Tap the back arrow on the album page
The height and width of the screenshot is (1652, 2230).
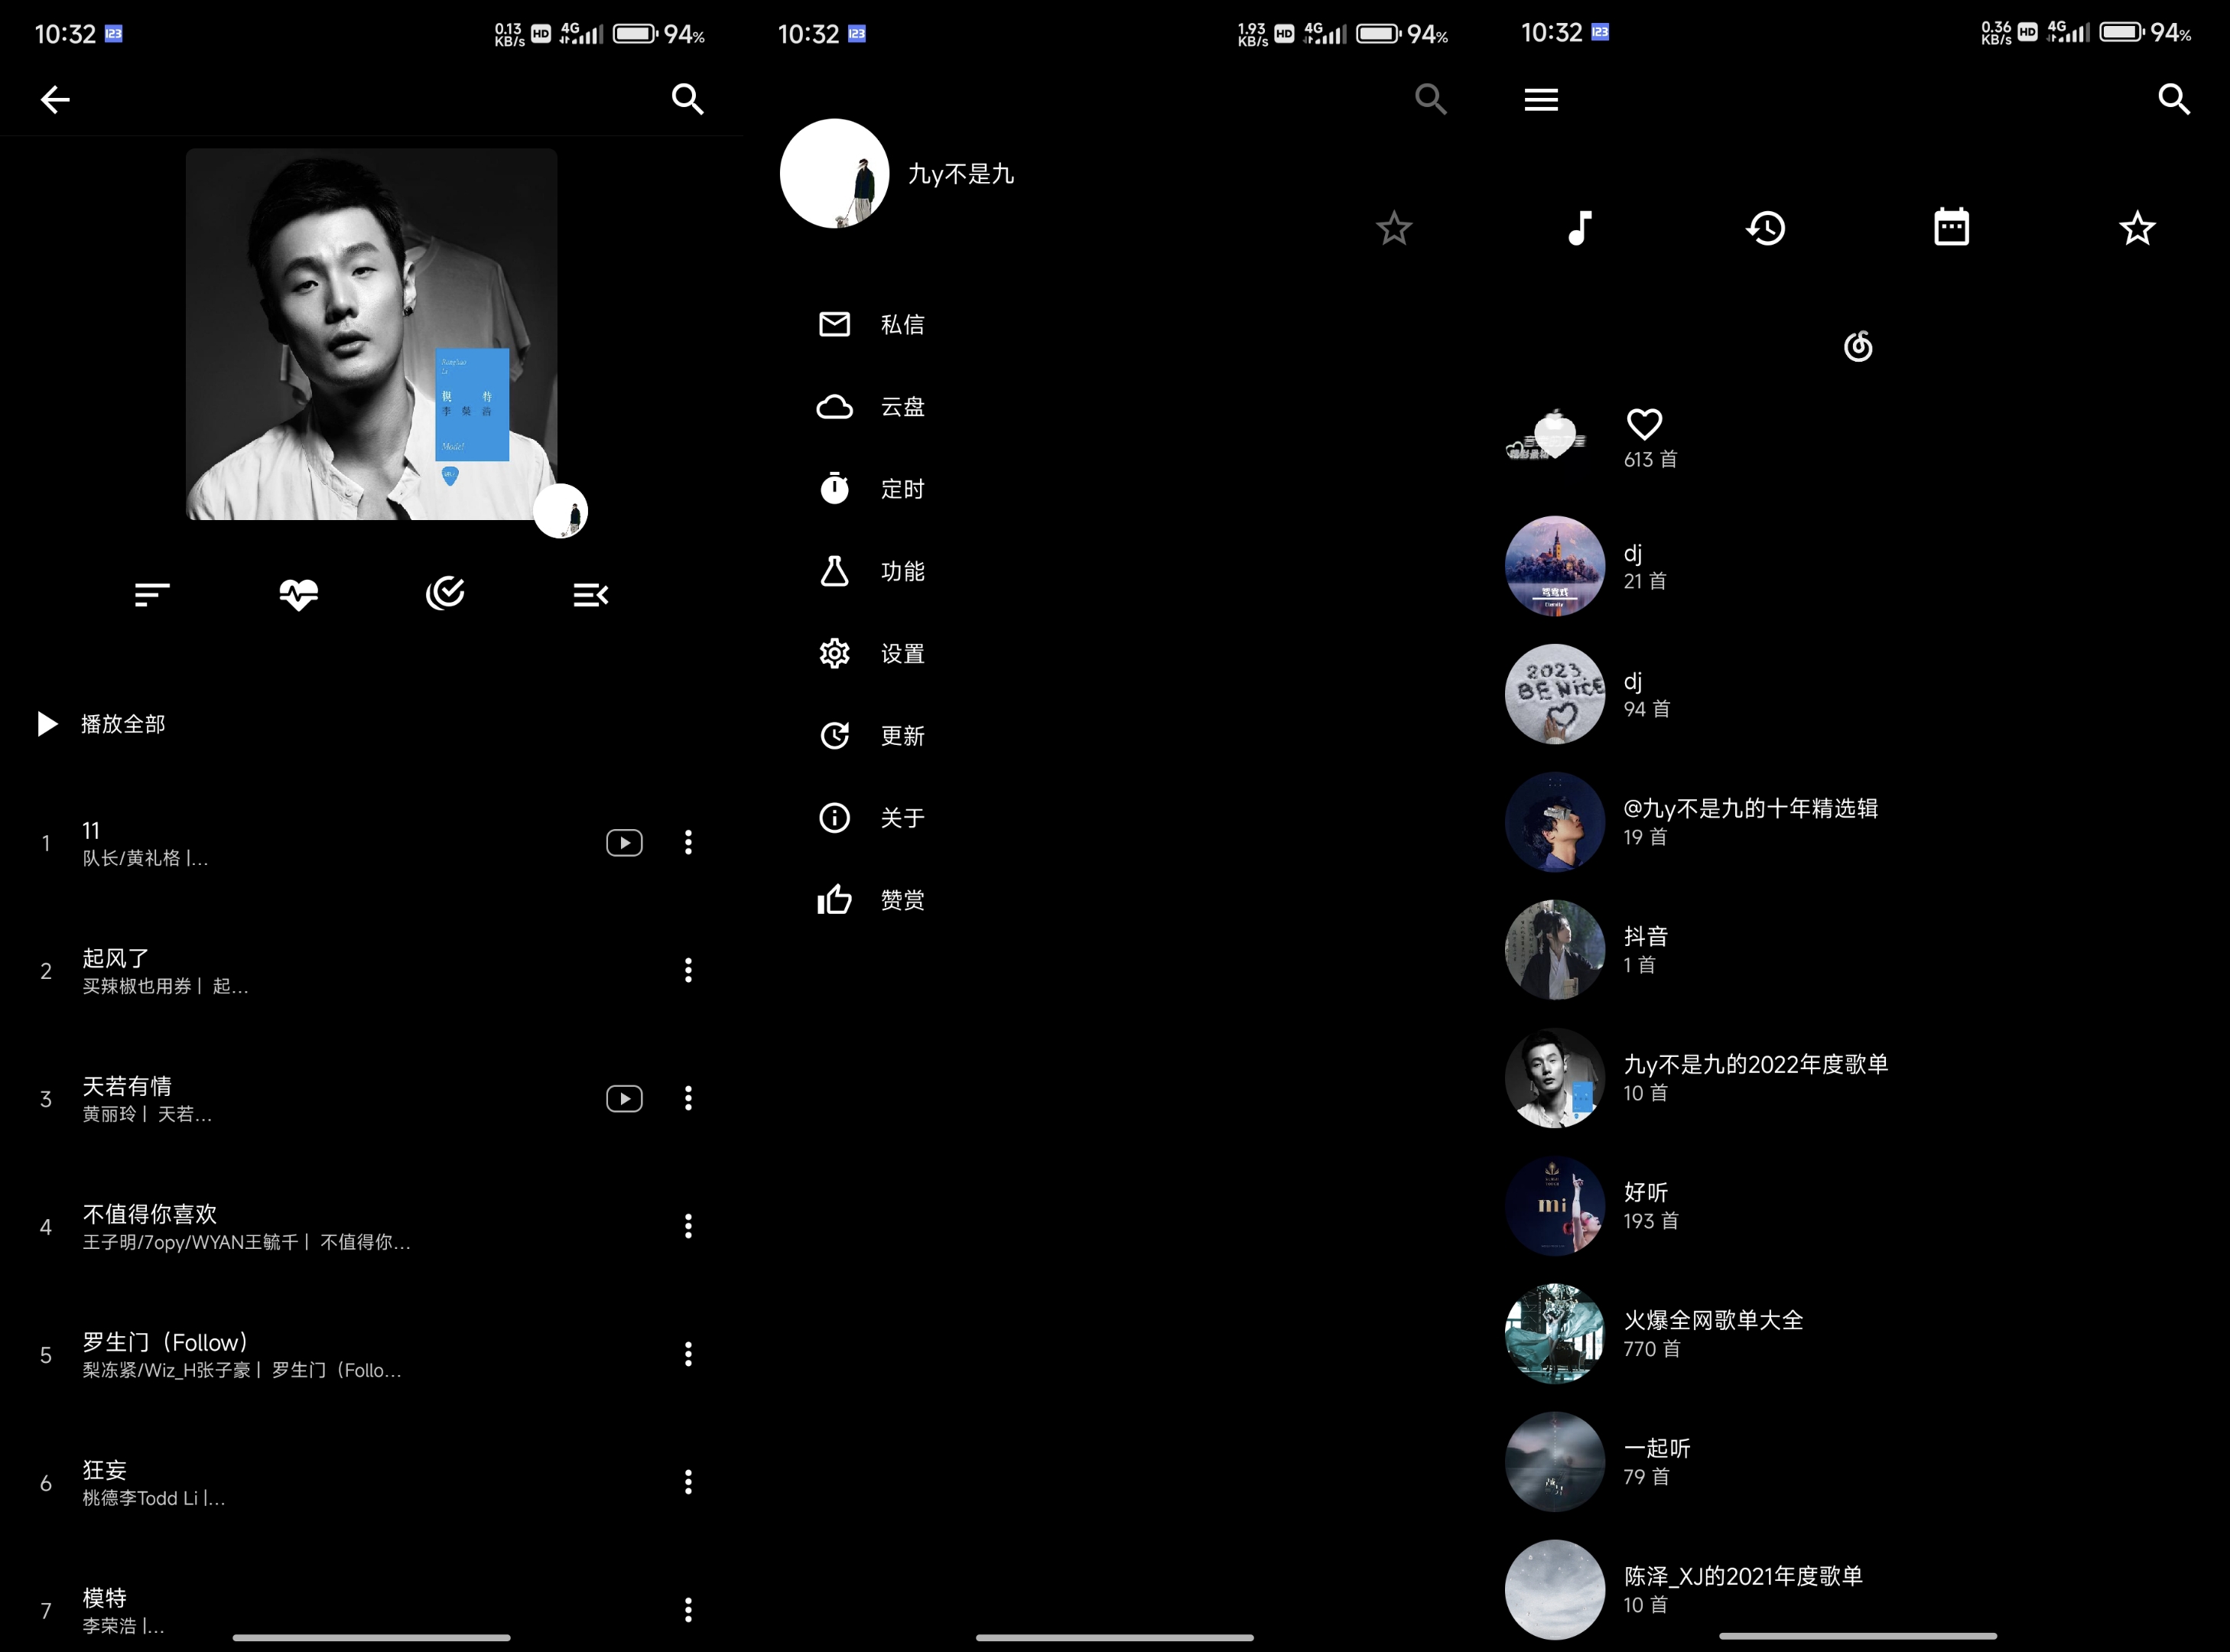[55, 99]
